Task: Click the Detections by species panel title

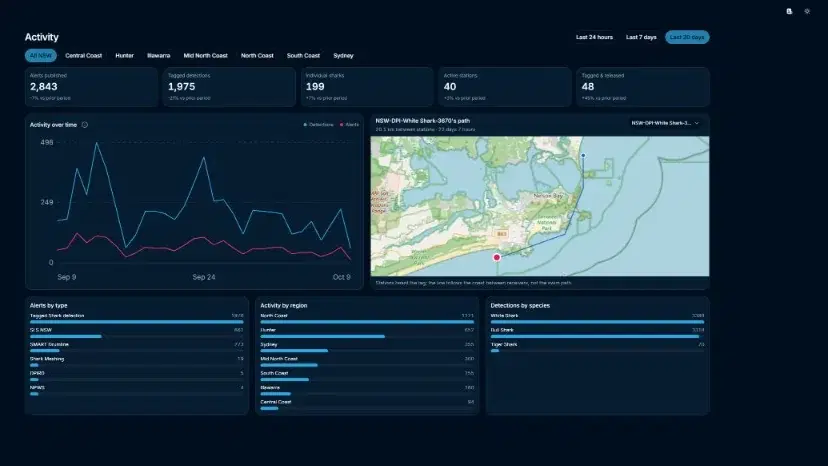Action: (x=520, y=305)
